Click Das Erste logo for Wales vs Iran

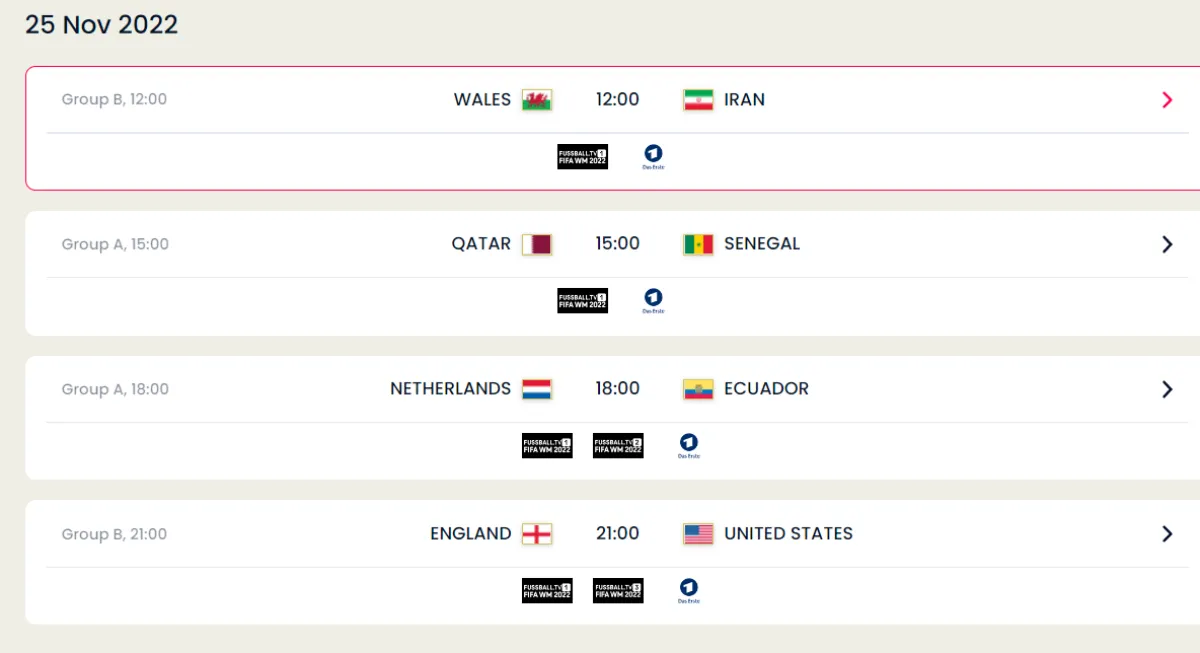pos(653,156)
